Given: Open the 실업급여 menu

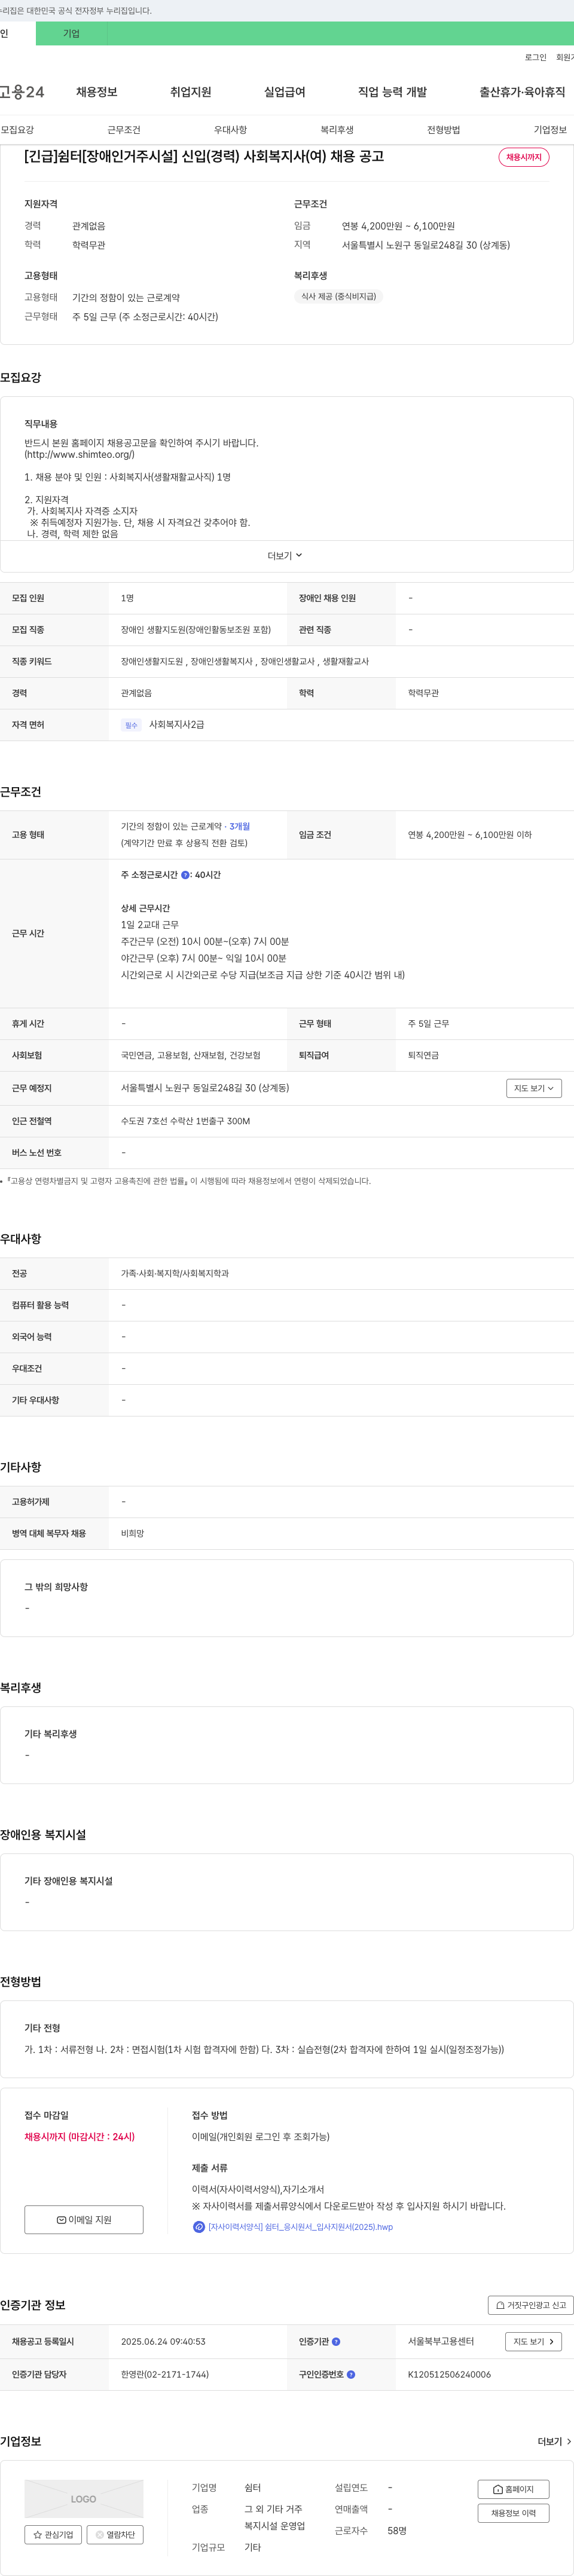Looking at the screenshot, I should [x=284, y=92].
